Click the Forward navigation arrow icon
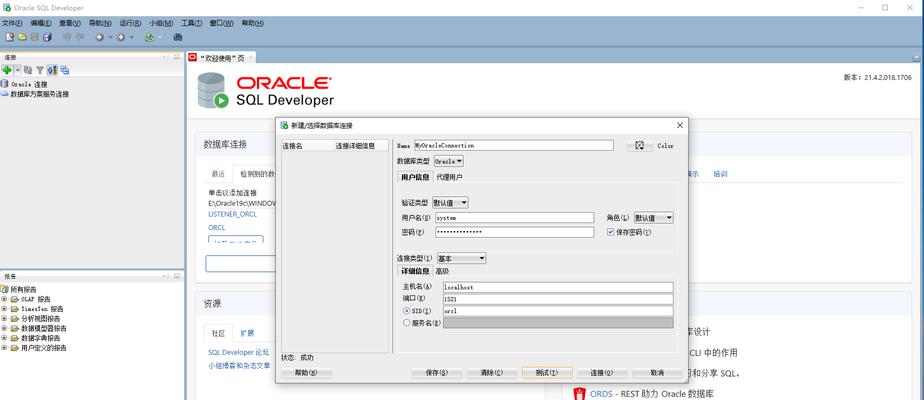Image resolution: width=924 pixels, height=400 pixels. 121,37
